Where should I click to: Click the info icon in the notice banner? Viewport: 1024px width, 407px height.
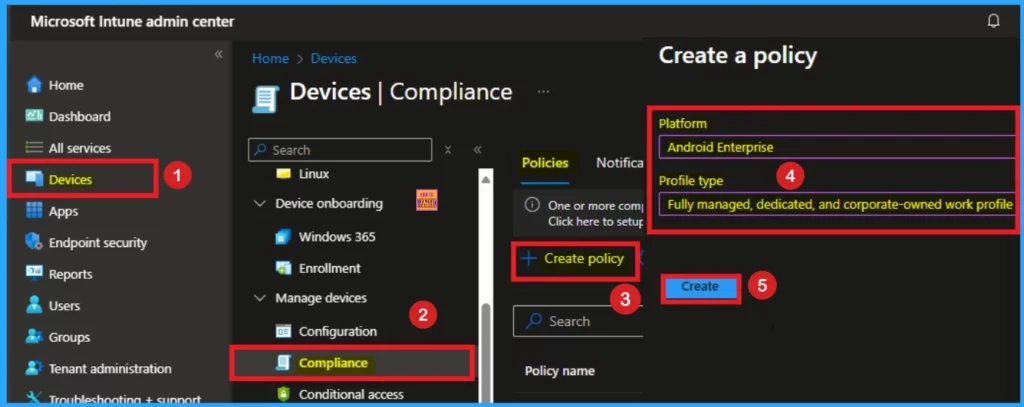pos(532,205)
